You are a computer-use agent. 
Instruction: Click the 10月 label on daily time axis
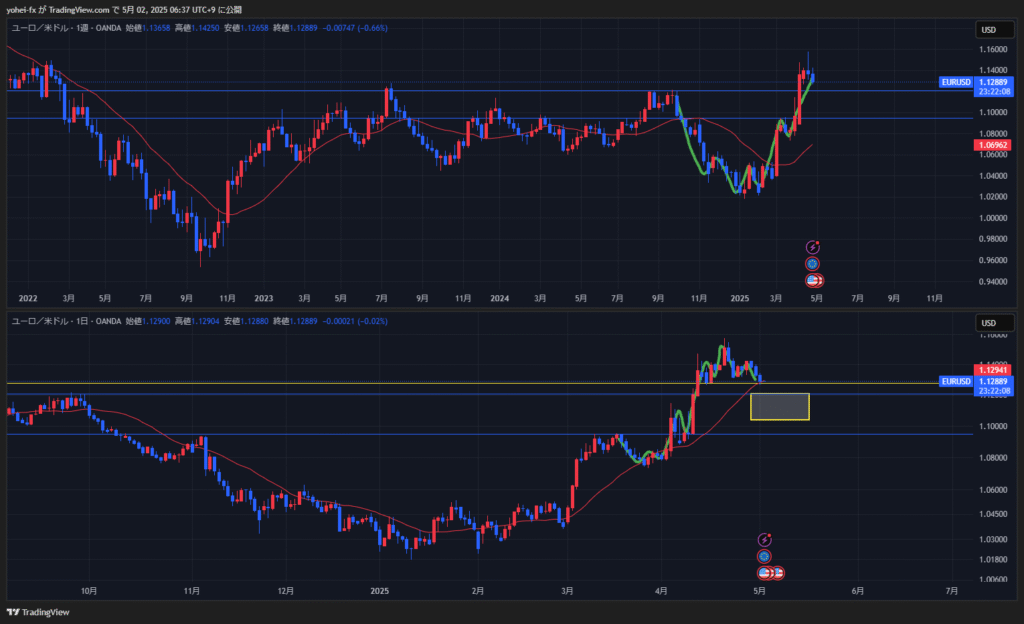coord(89,591)
